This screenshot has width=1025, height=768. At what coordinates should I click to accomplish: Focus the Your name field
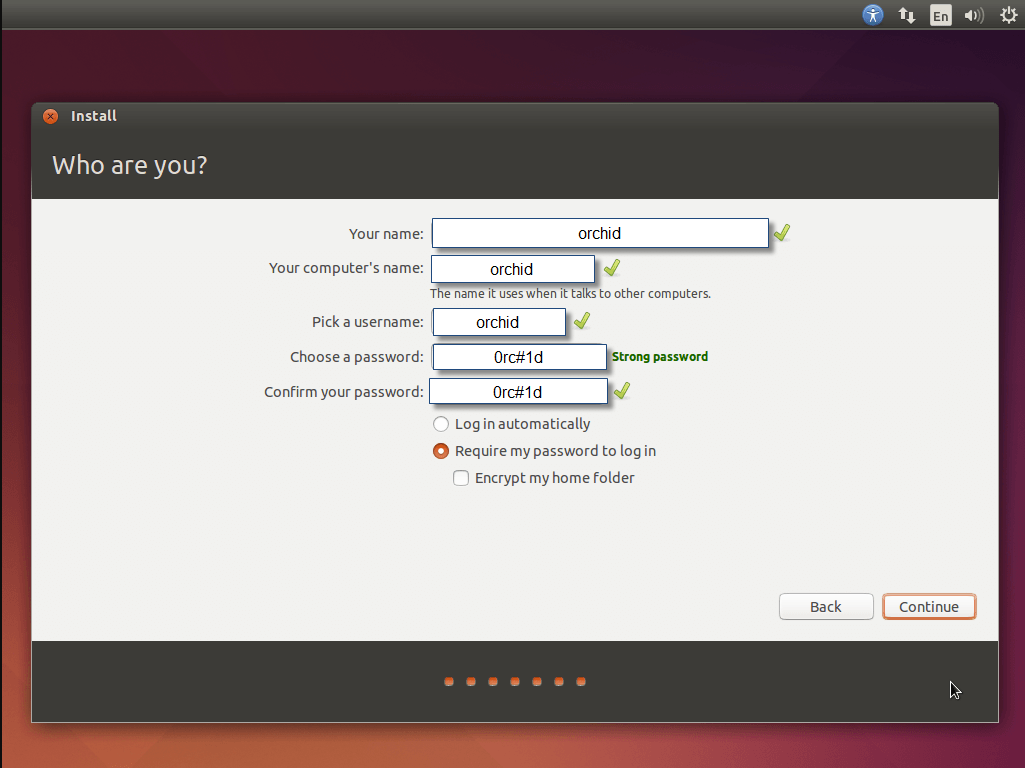click(600, 233)
